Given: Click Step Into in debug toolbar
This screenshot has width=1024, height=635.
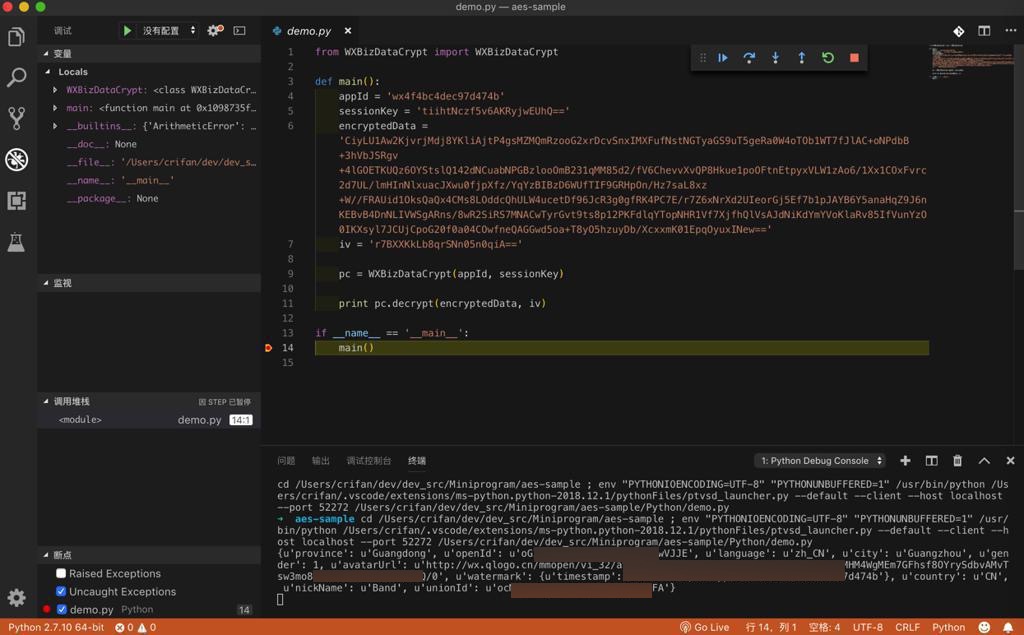Looking at the screenshot, I should click(775, 58).
